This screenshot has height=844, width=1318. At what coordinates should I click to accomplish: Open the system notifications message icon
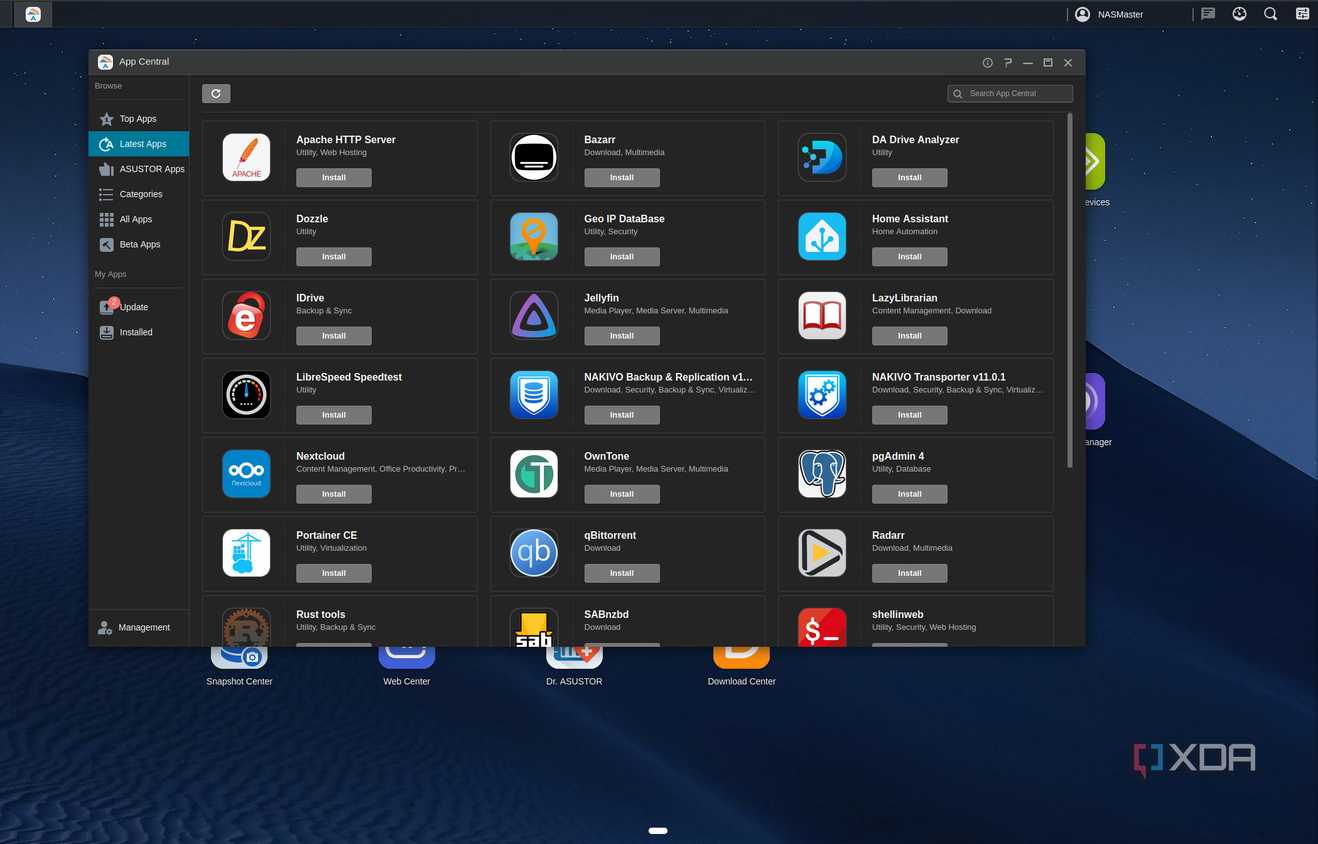pyautogui.click(x=1208, y=14)
